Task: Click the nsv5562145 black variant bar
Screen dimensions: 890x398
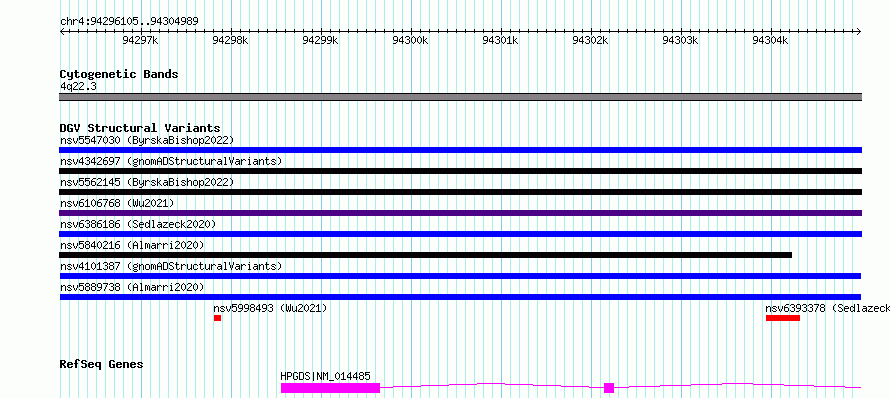Action: [x=460, y=192]
